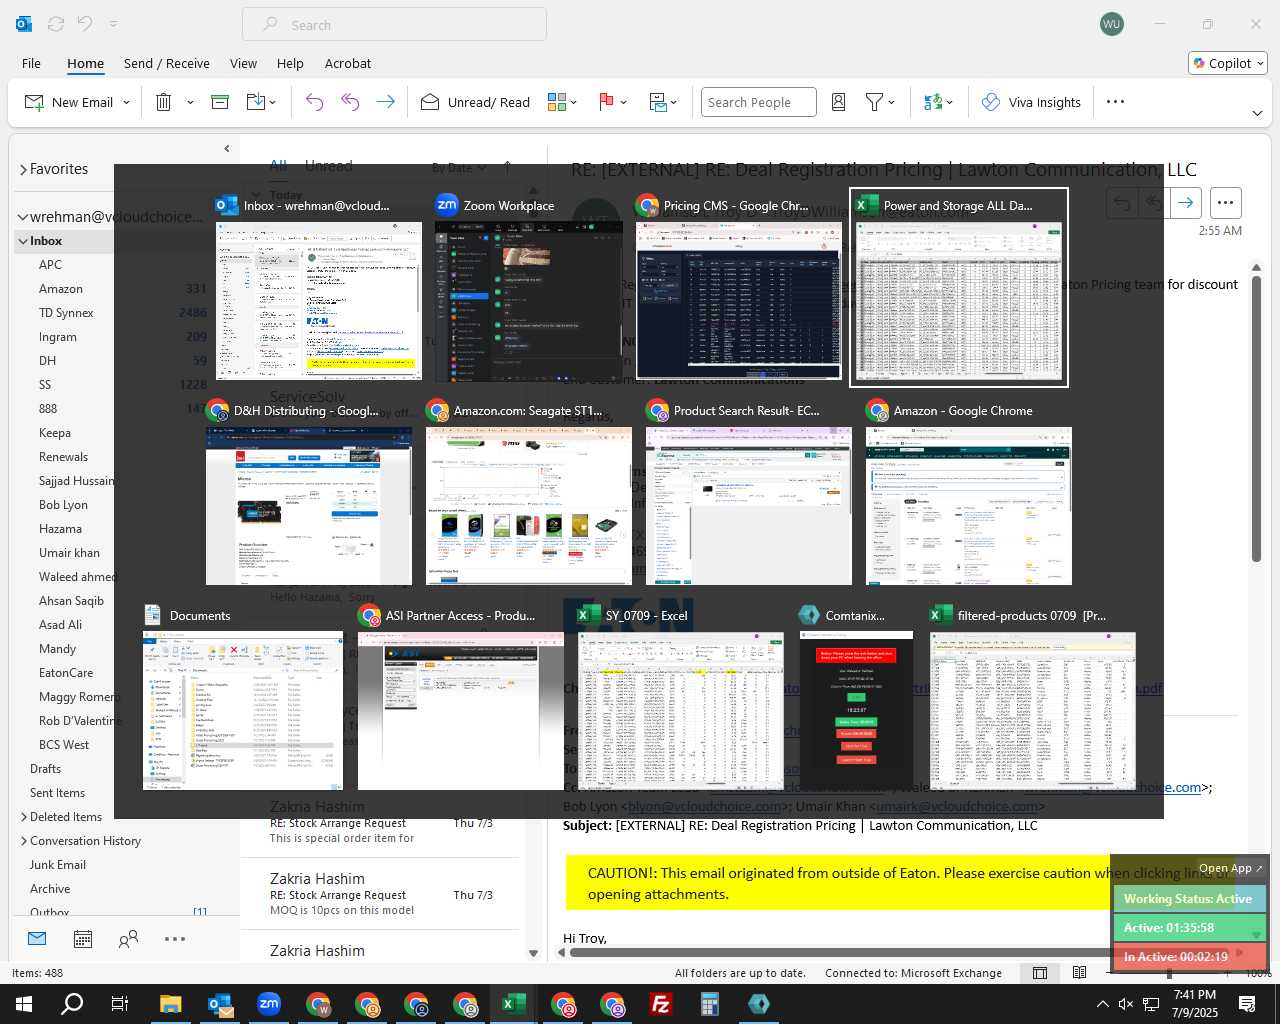1280x1024 pixels.
Task: Switch to Mail view icon at bottom
Action: pos(37,939)
